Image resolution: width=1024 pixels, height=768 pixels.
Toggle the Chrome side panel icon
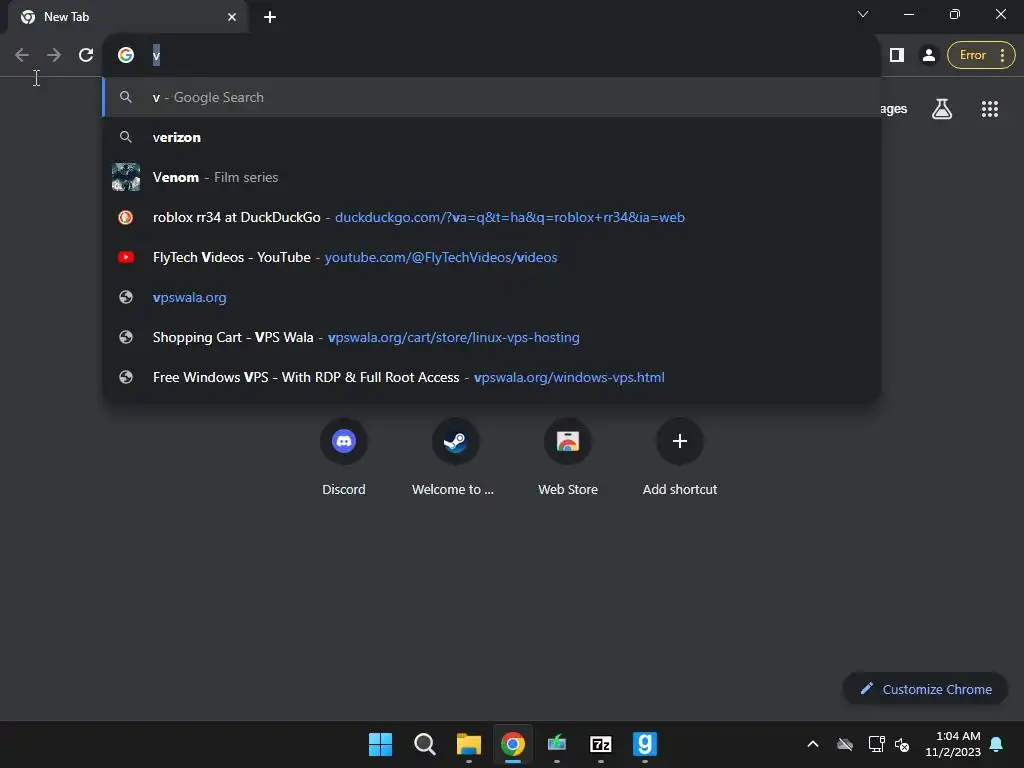tap(897, 56)
